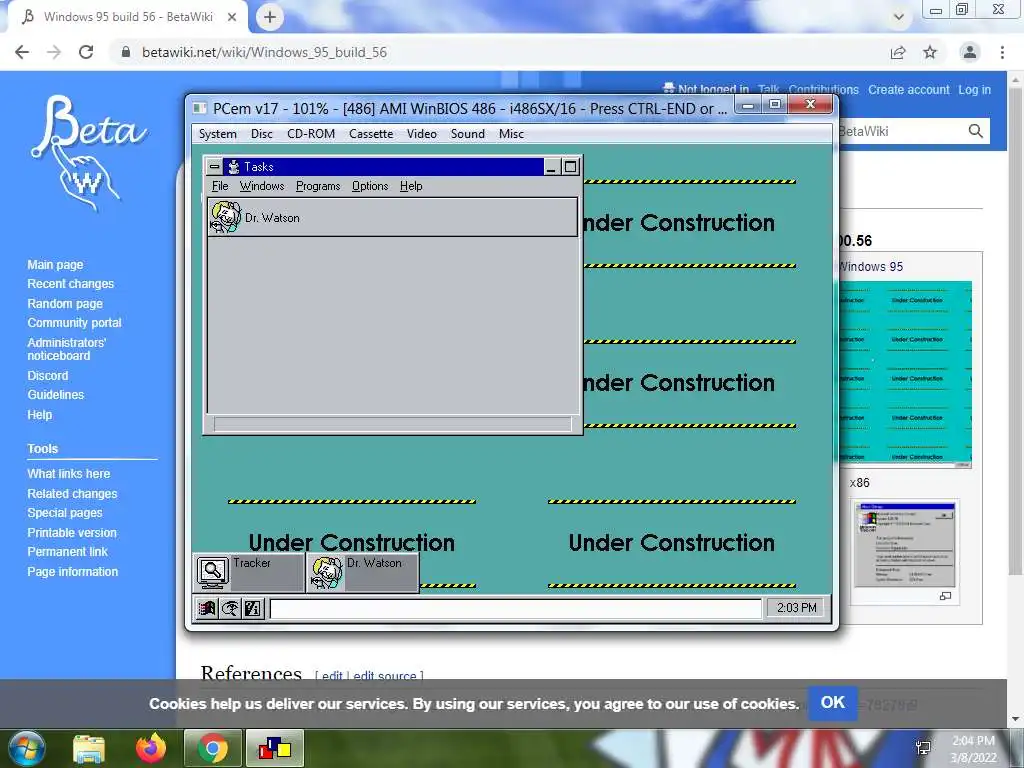Open Community portal link
This screenshot has height=768, width=1024.
[74, 323]
